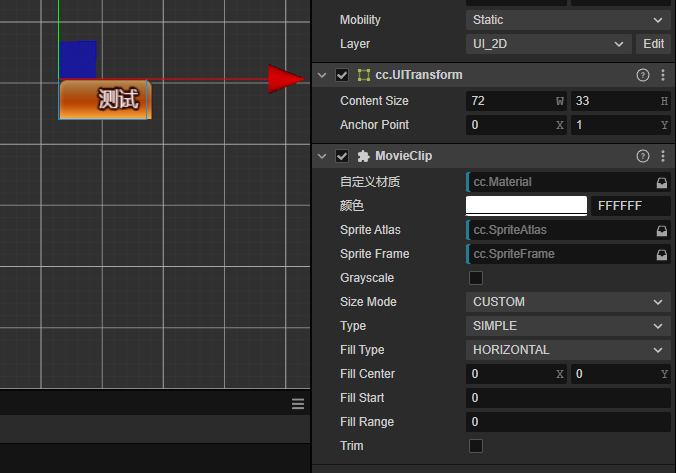
Task: Open MovieClip more options menu
Action: point(663,156)
